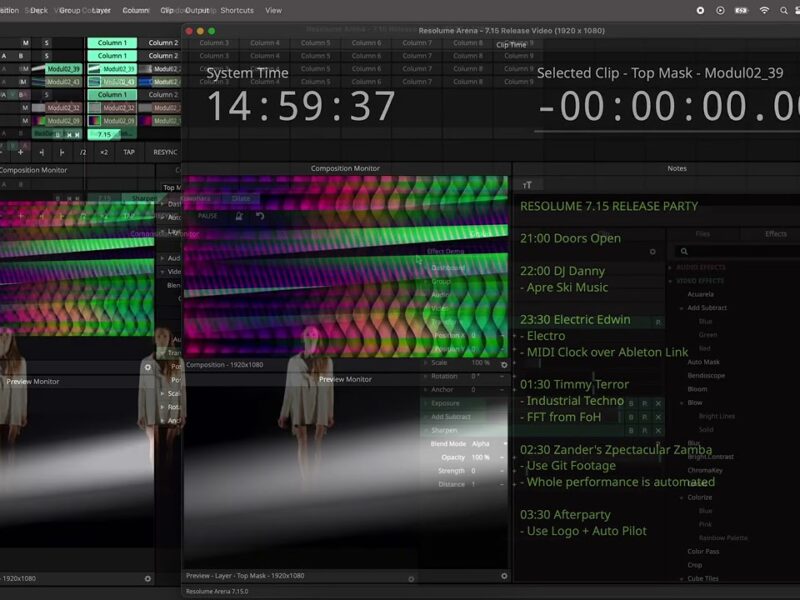Open Wi-Fi status in the menu bar
Image resolution: width=800 pixels, height=600 pixels.
(x=764, y=10)
